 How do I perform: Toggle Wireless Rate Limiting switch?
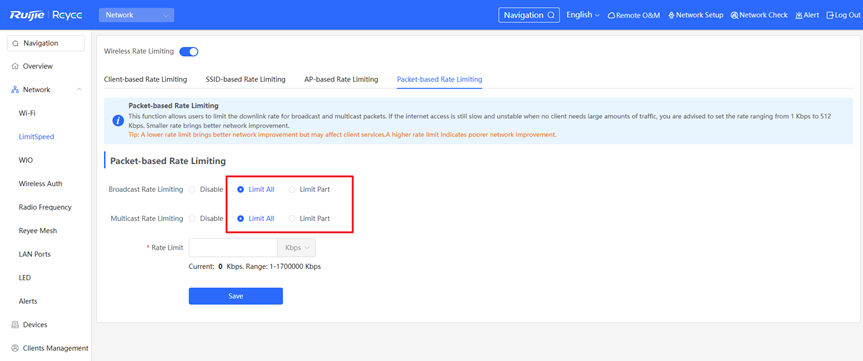pos(189,52)
